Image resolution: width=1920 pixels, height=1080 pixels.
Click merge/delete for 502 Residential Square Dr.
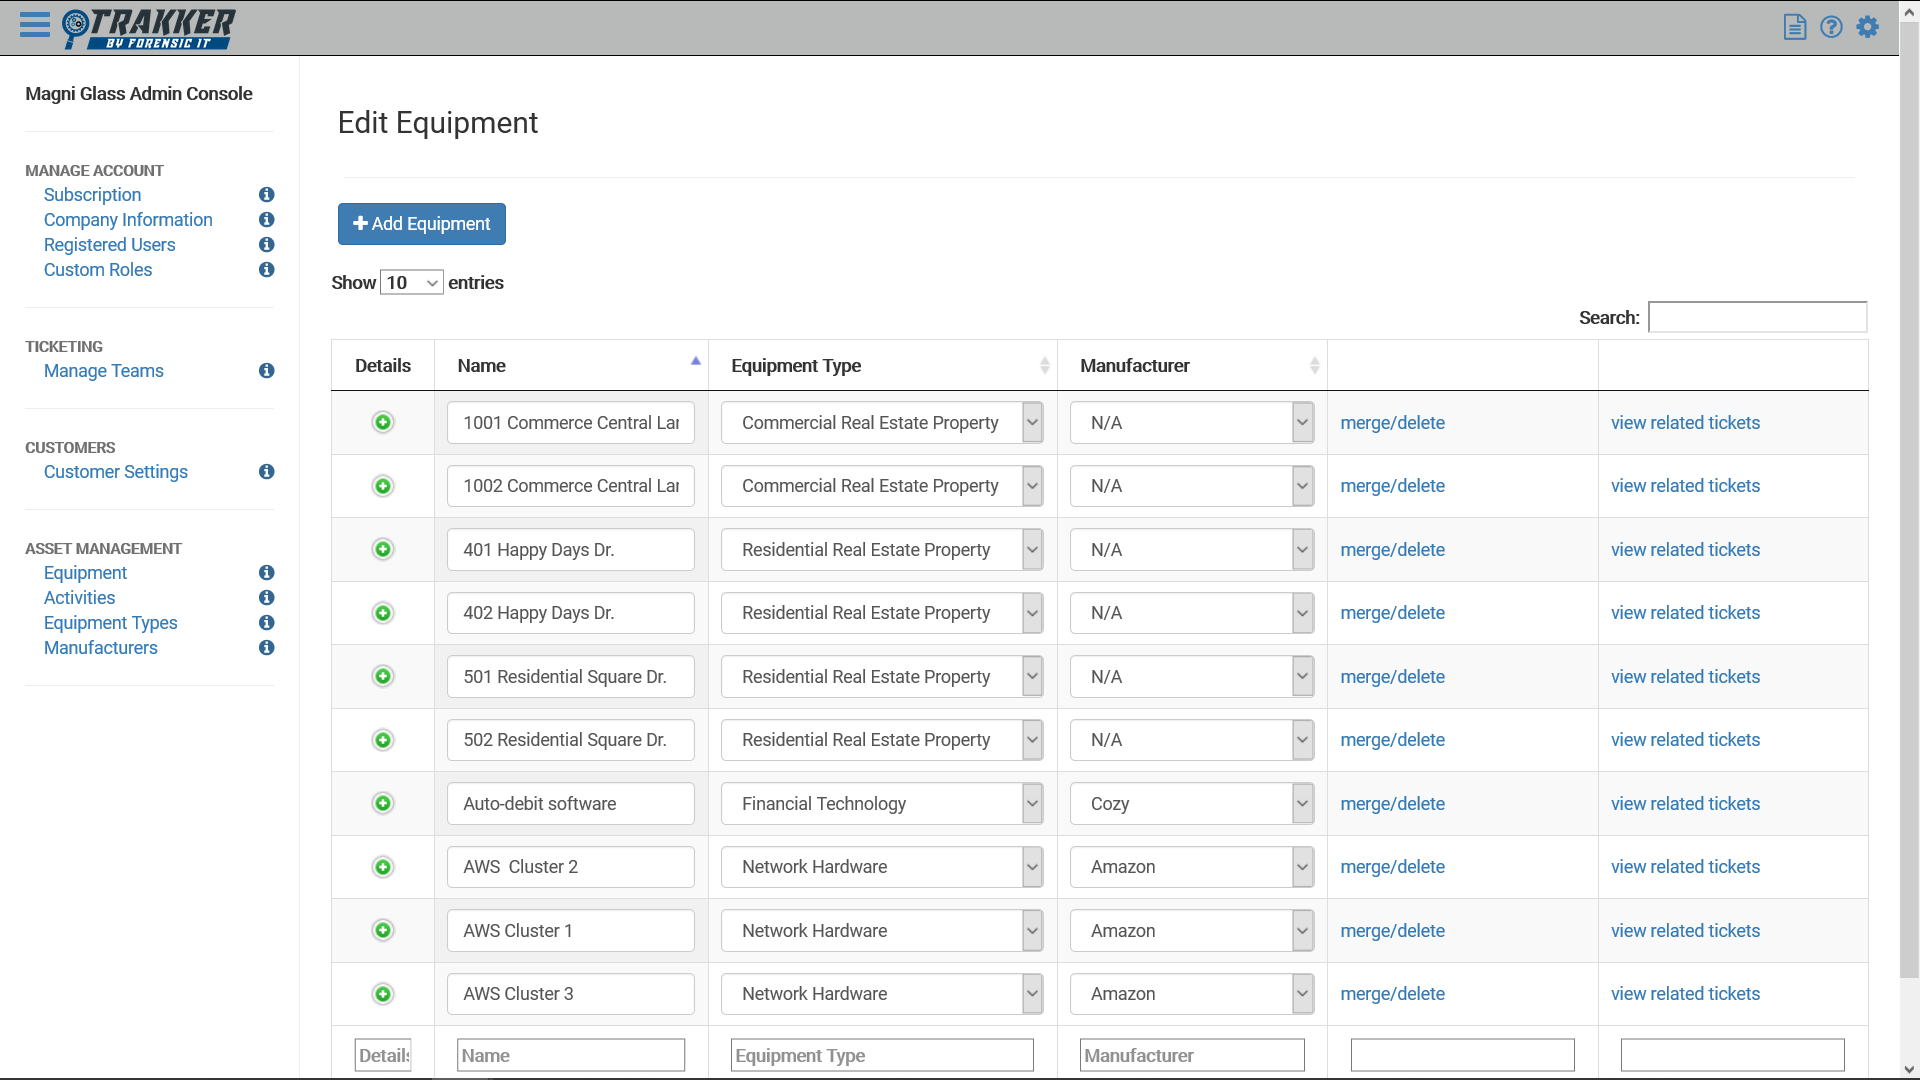pyautogui.click(x=1392, y=740)
